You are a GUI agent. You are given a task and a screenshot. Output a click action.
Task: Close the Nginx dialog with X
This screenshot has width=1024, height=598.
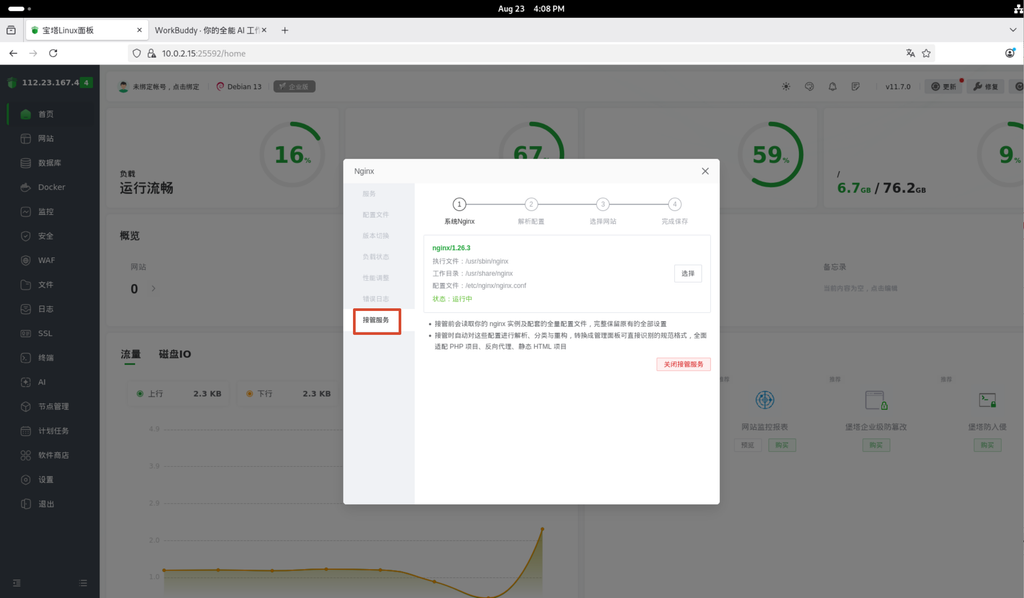[x=705, y=171]
